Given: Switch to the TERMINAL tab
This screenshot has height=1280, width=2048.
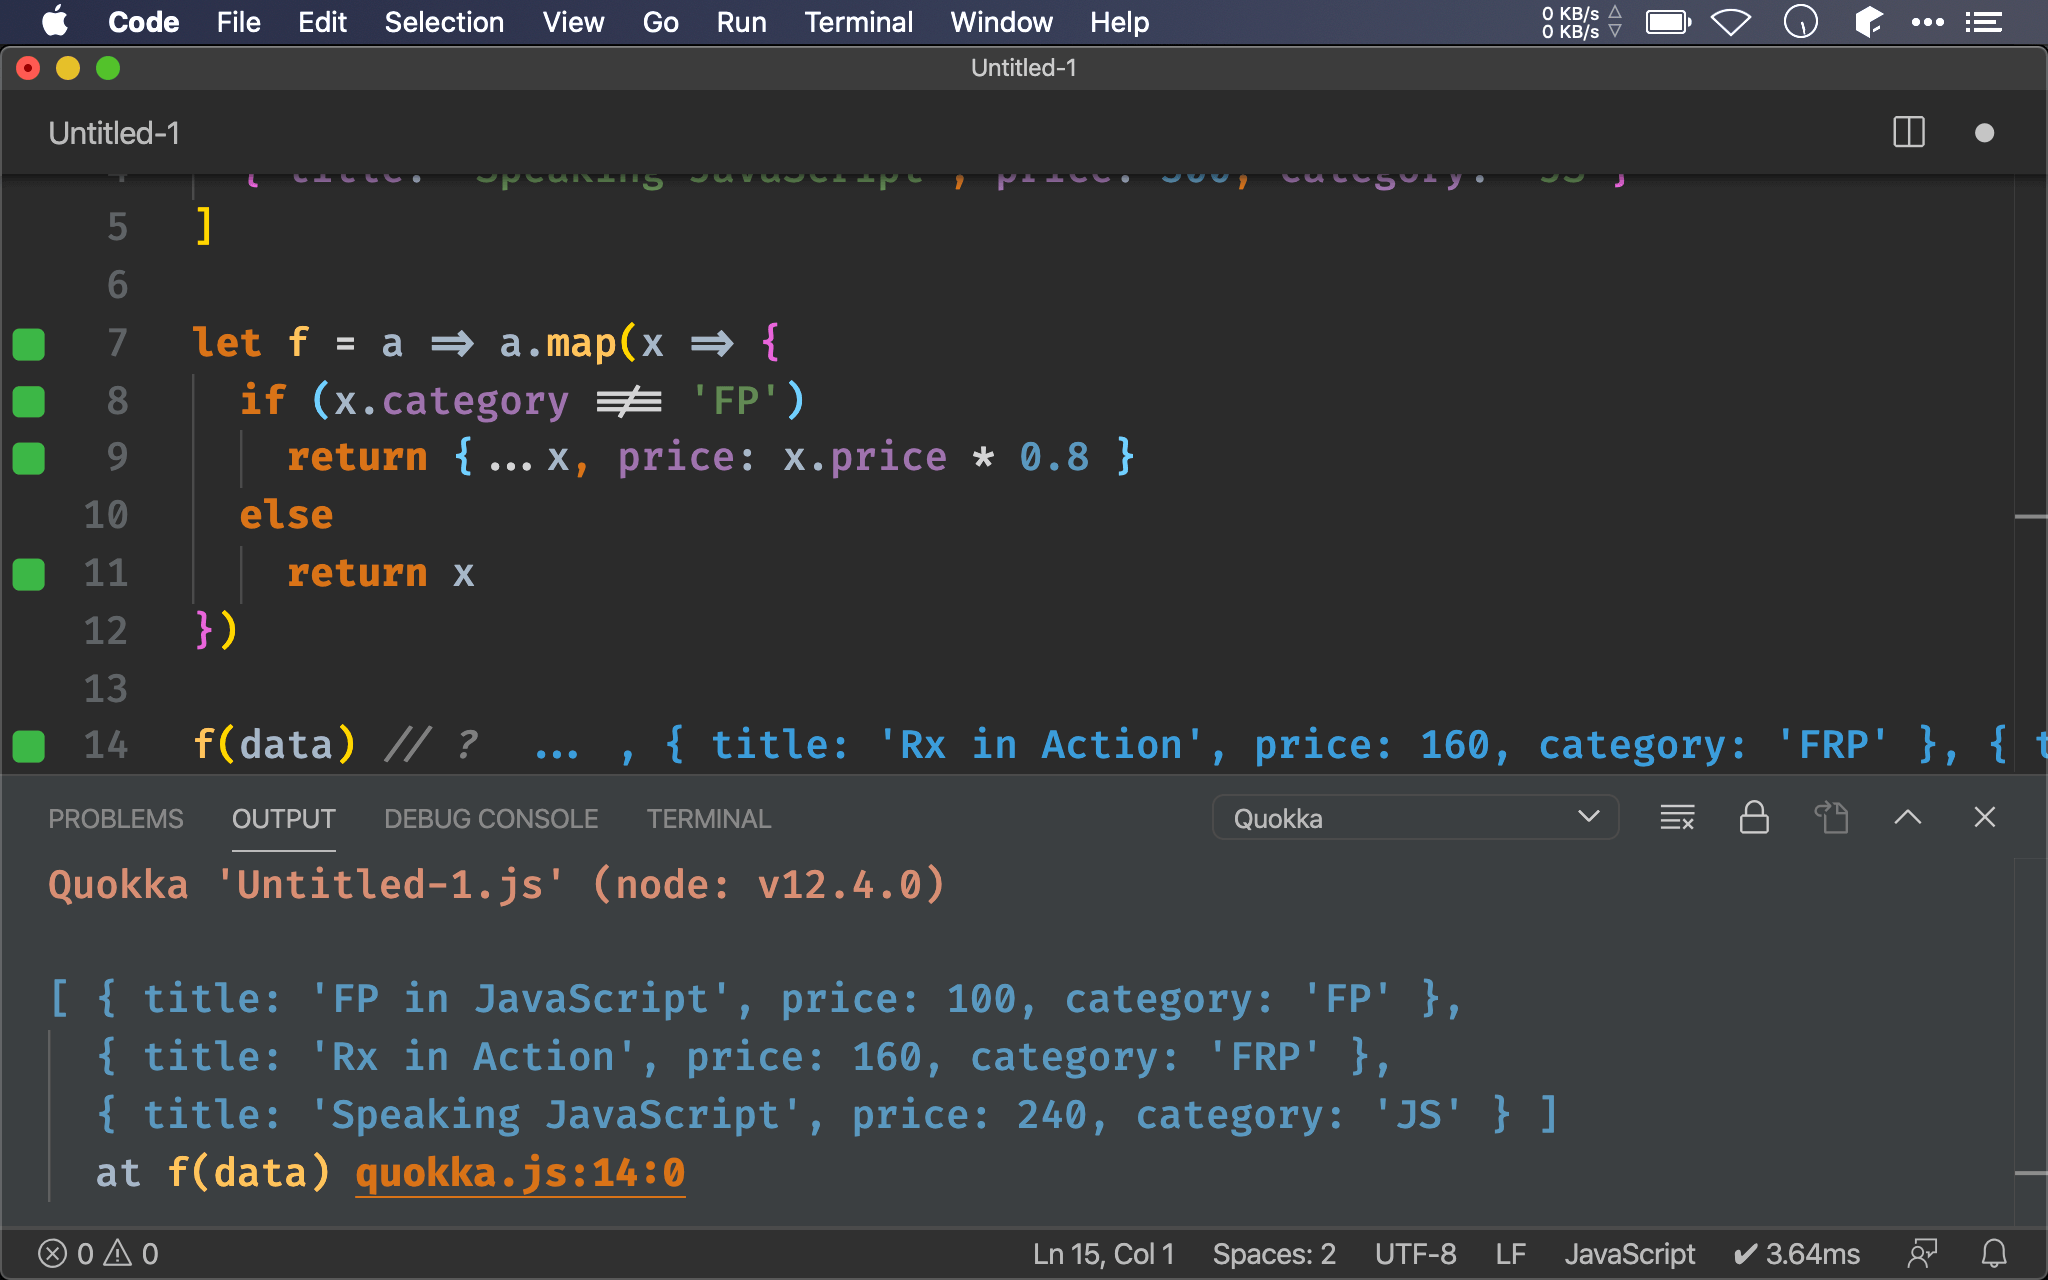Looking at the screenshot, I should point(708,819).
